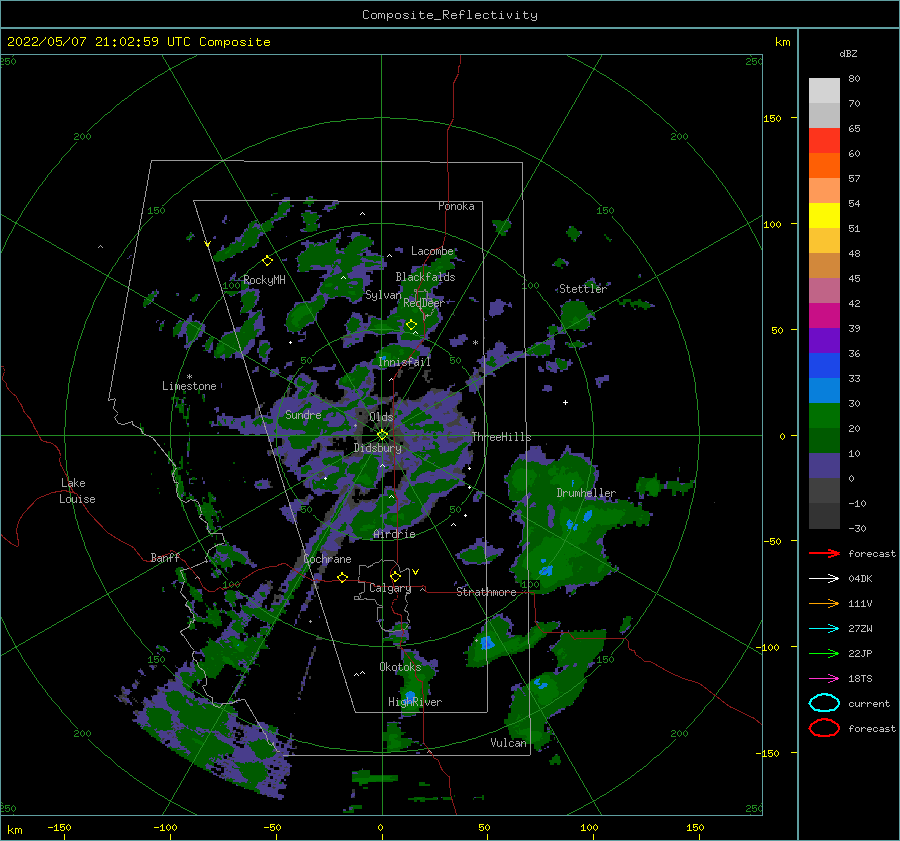Click the Stettler town label
Viewport: 900px width, 841px height.
click(x=583, y=289)
